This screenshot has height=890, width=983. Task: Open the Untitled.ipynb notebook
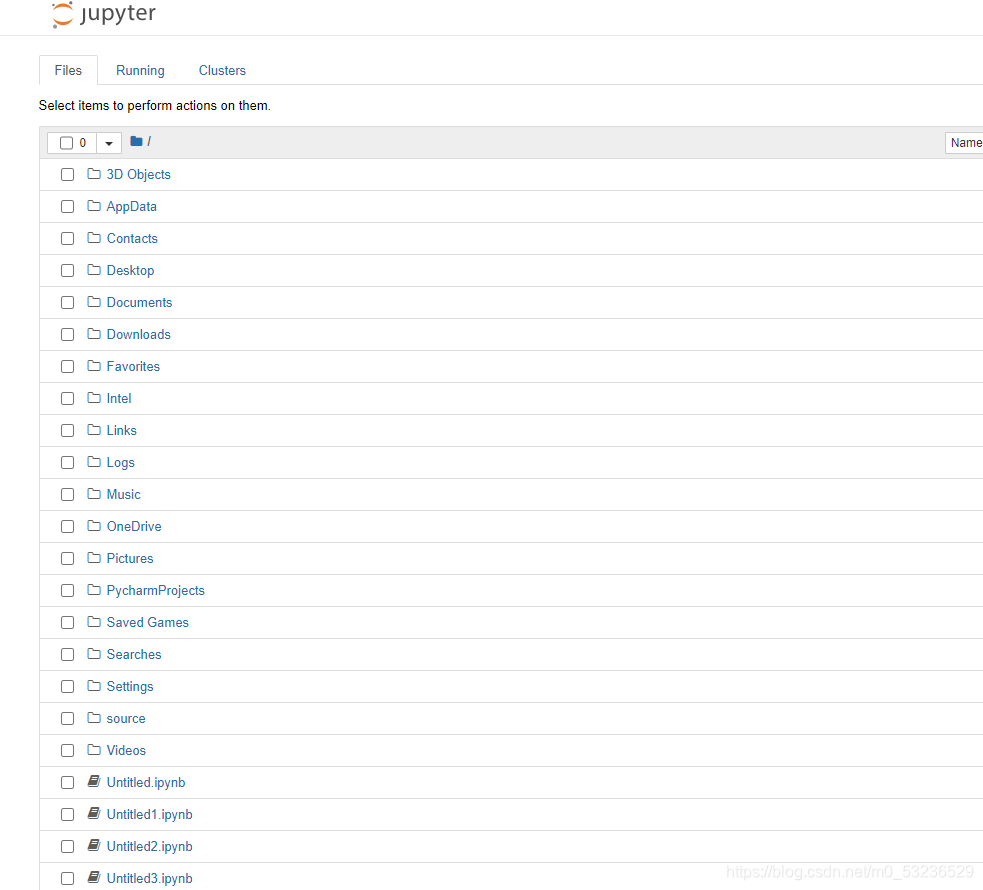[146, 782]
